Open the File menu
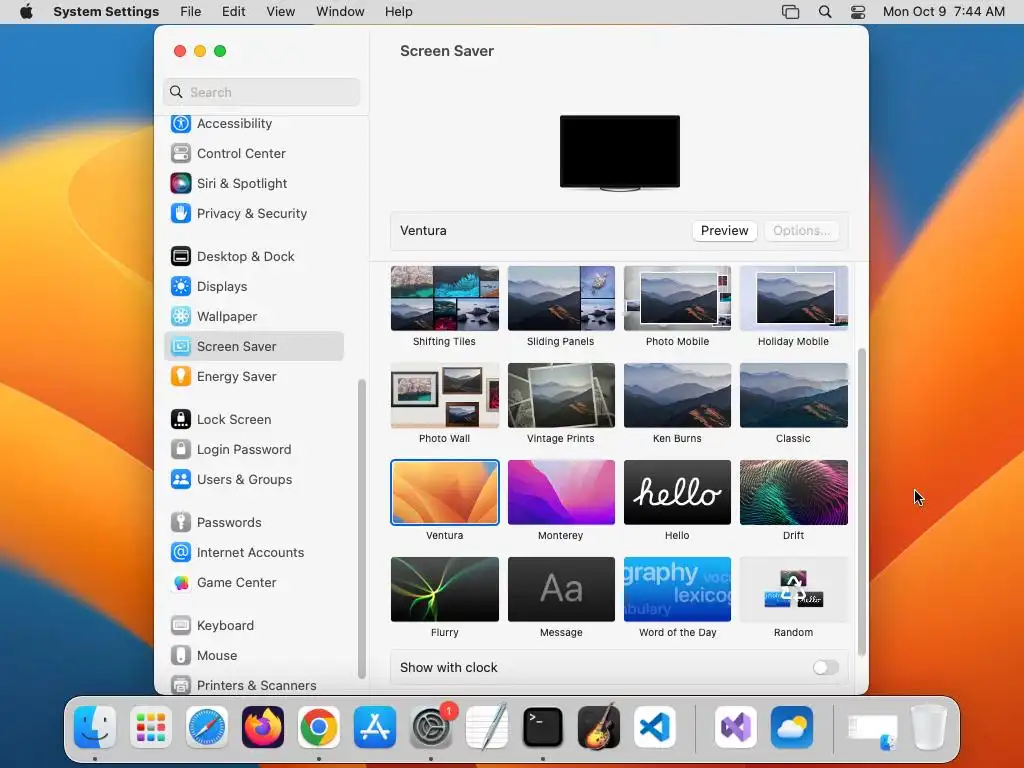 pos(191,12)
